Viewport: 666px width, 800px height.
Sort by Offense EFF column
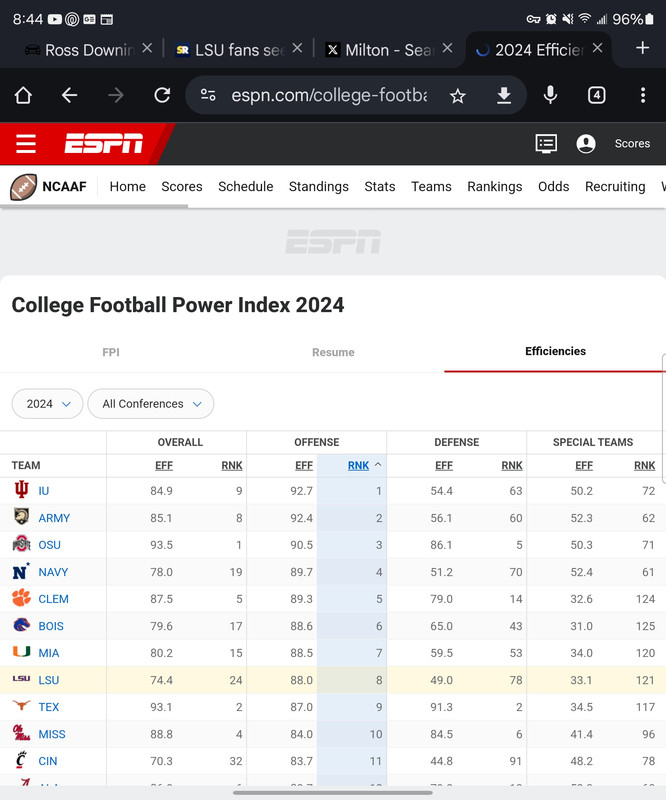[304, 465]
